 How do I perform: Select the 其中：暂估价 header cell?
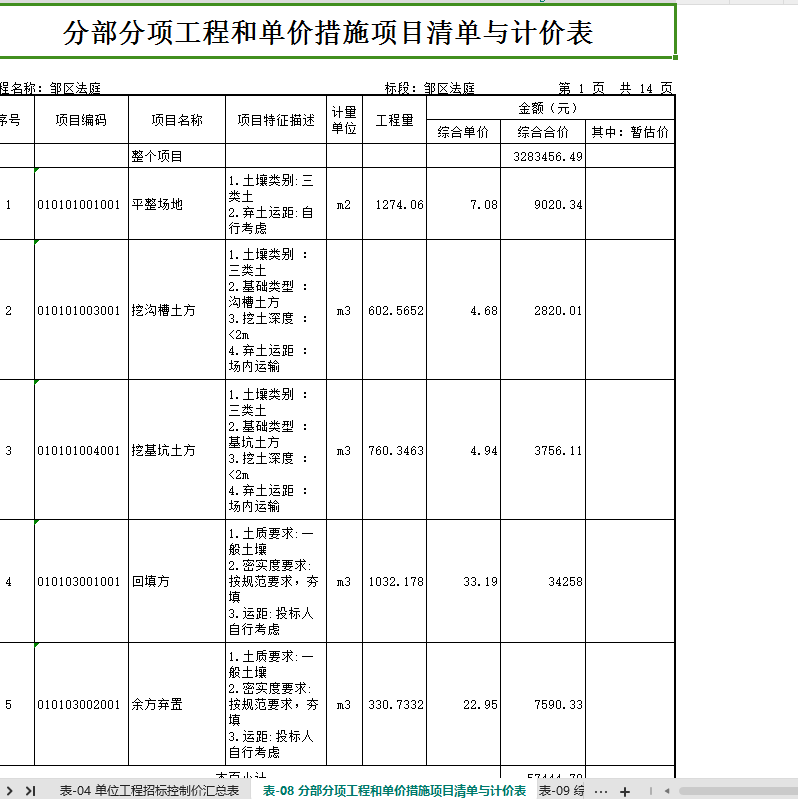coord(630,132)
